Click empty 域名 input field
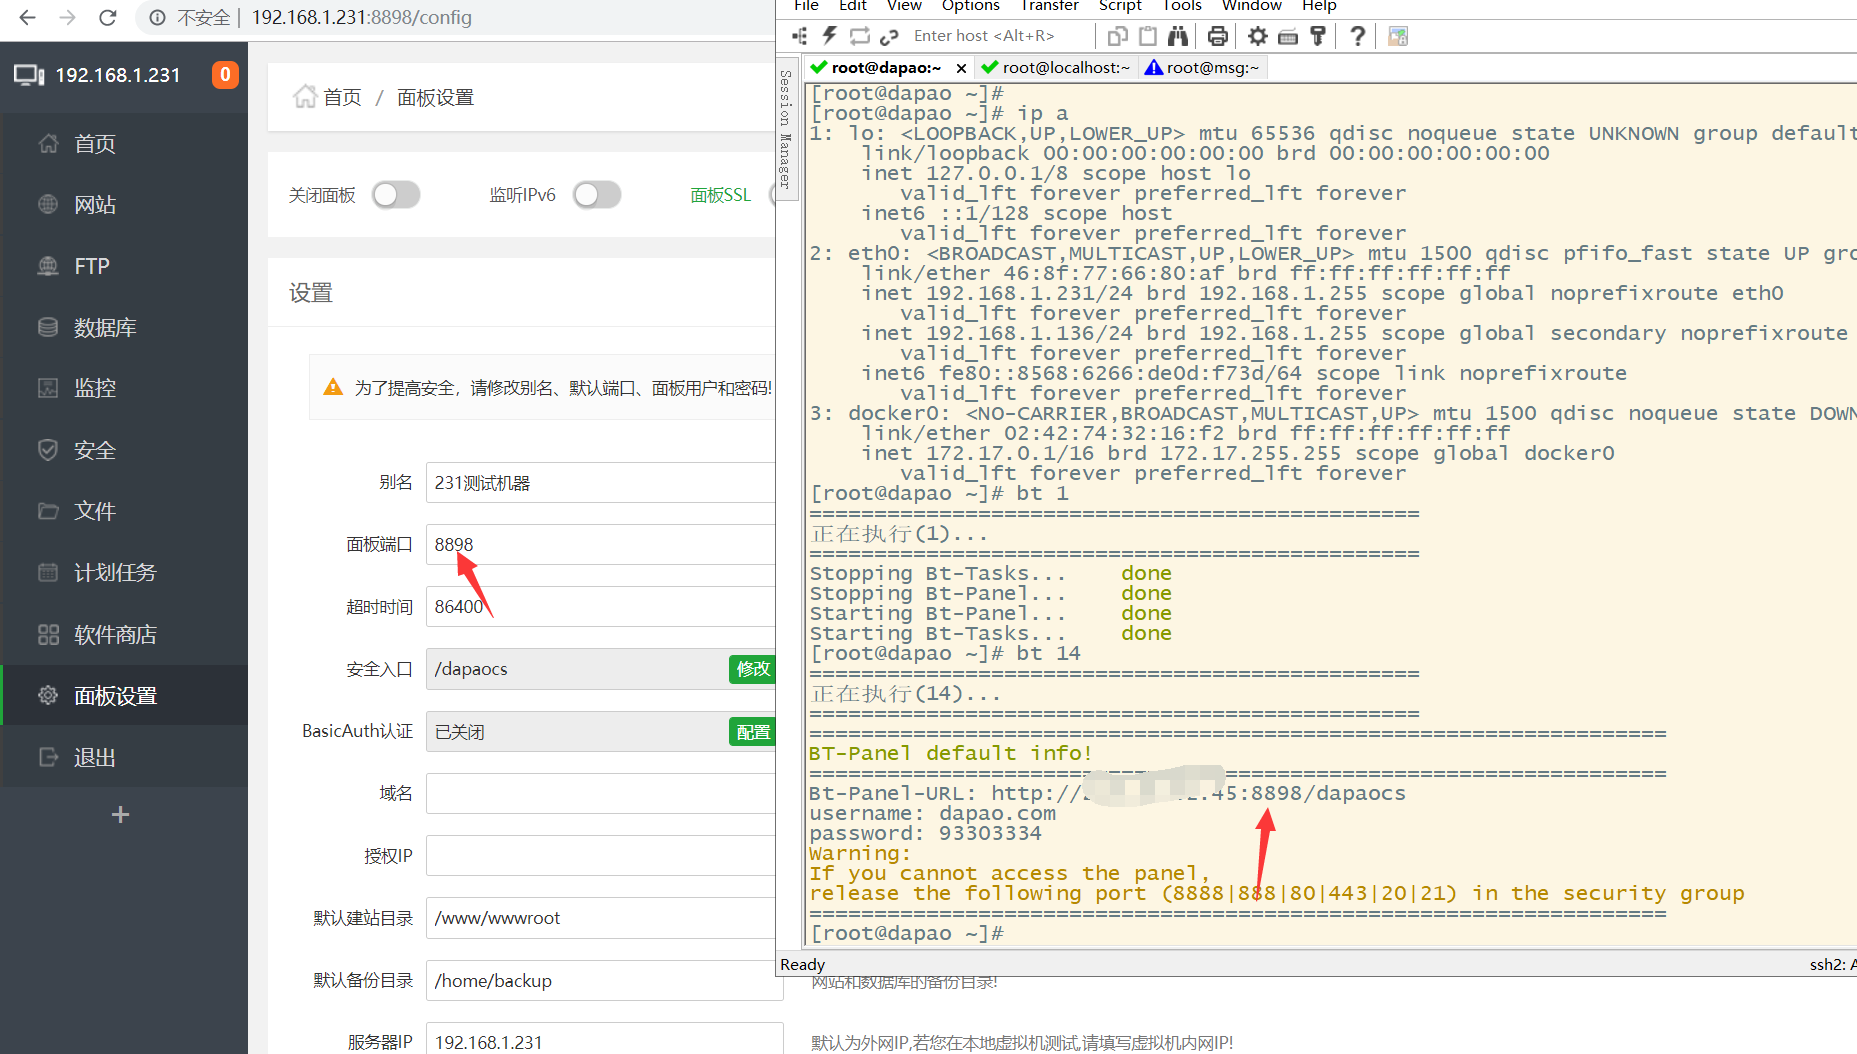The width and height of the screenshot is (1857, 1054). (600, 794)
